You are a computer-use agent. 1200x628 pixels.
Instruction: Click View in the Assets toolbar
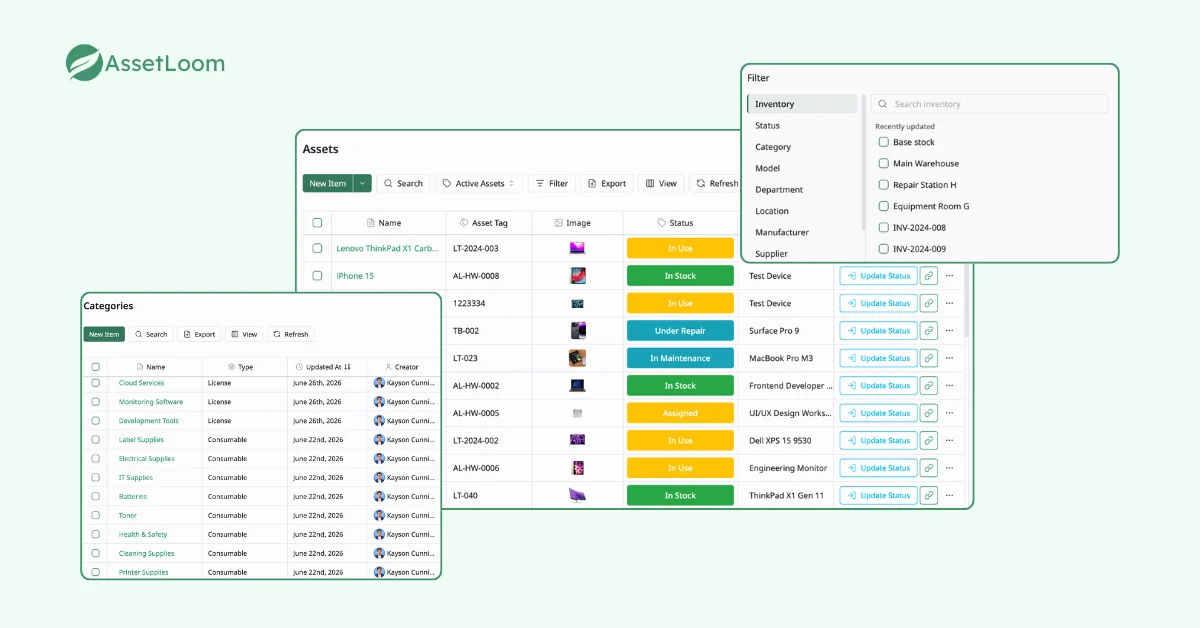click(661, 184)
